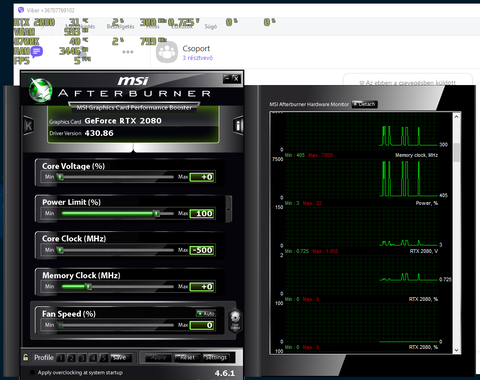Click the purple chat icon in Viber
Viewport: 480px width, 380px height.
[x=37, y=52]
